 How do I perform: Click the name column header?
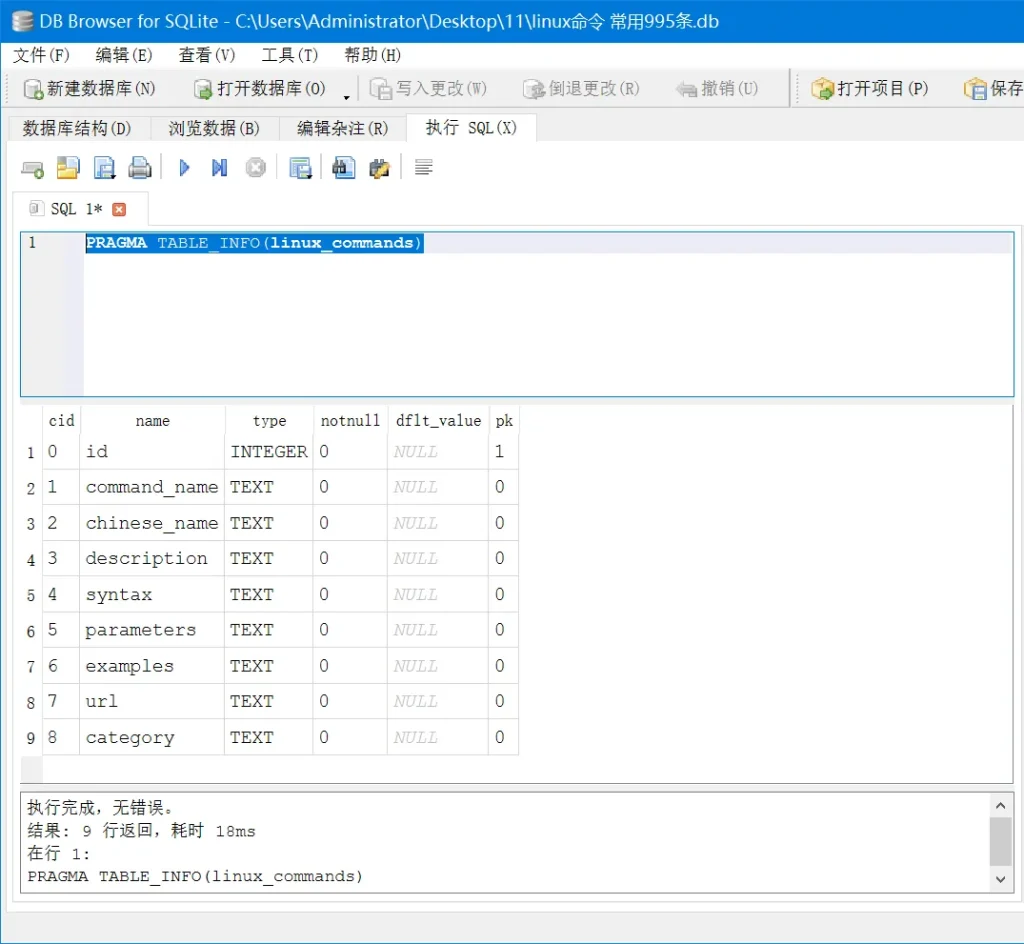pyautogui.click(x=152, y=421)
